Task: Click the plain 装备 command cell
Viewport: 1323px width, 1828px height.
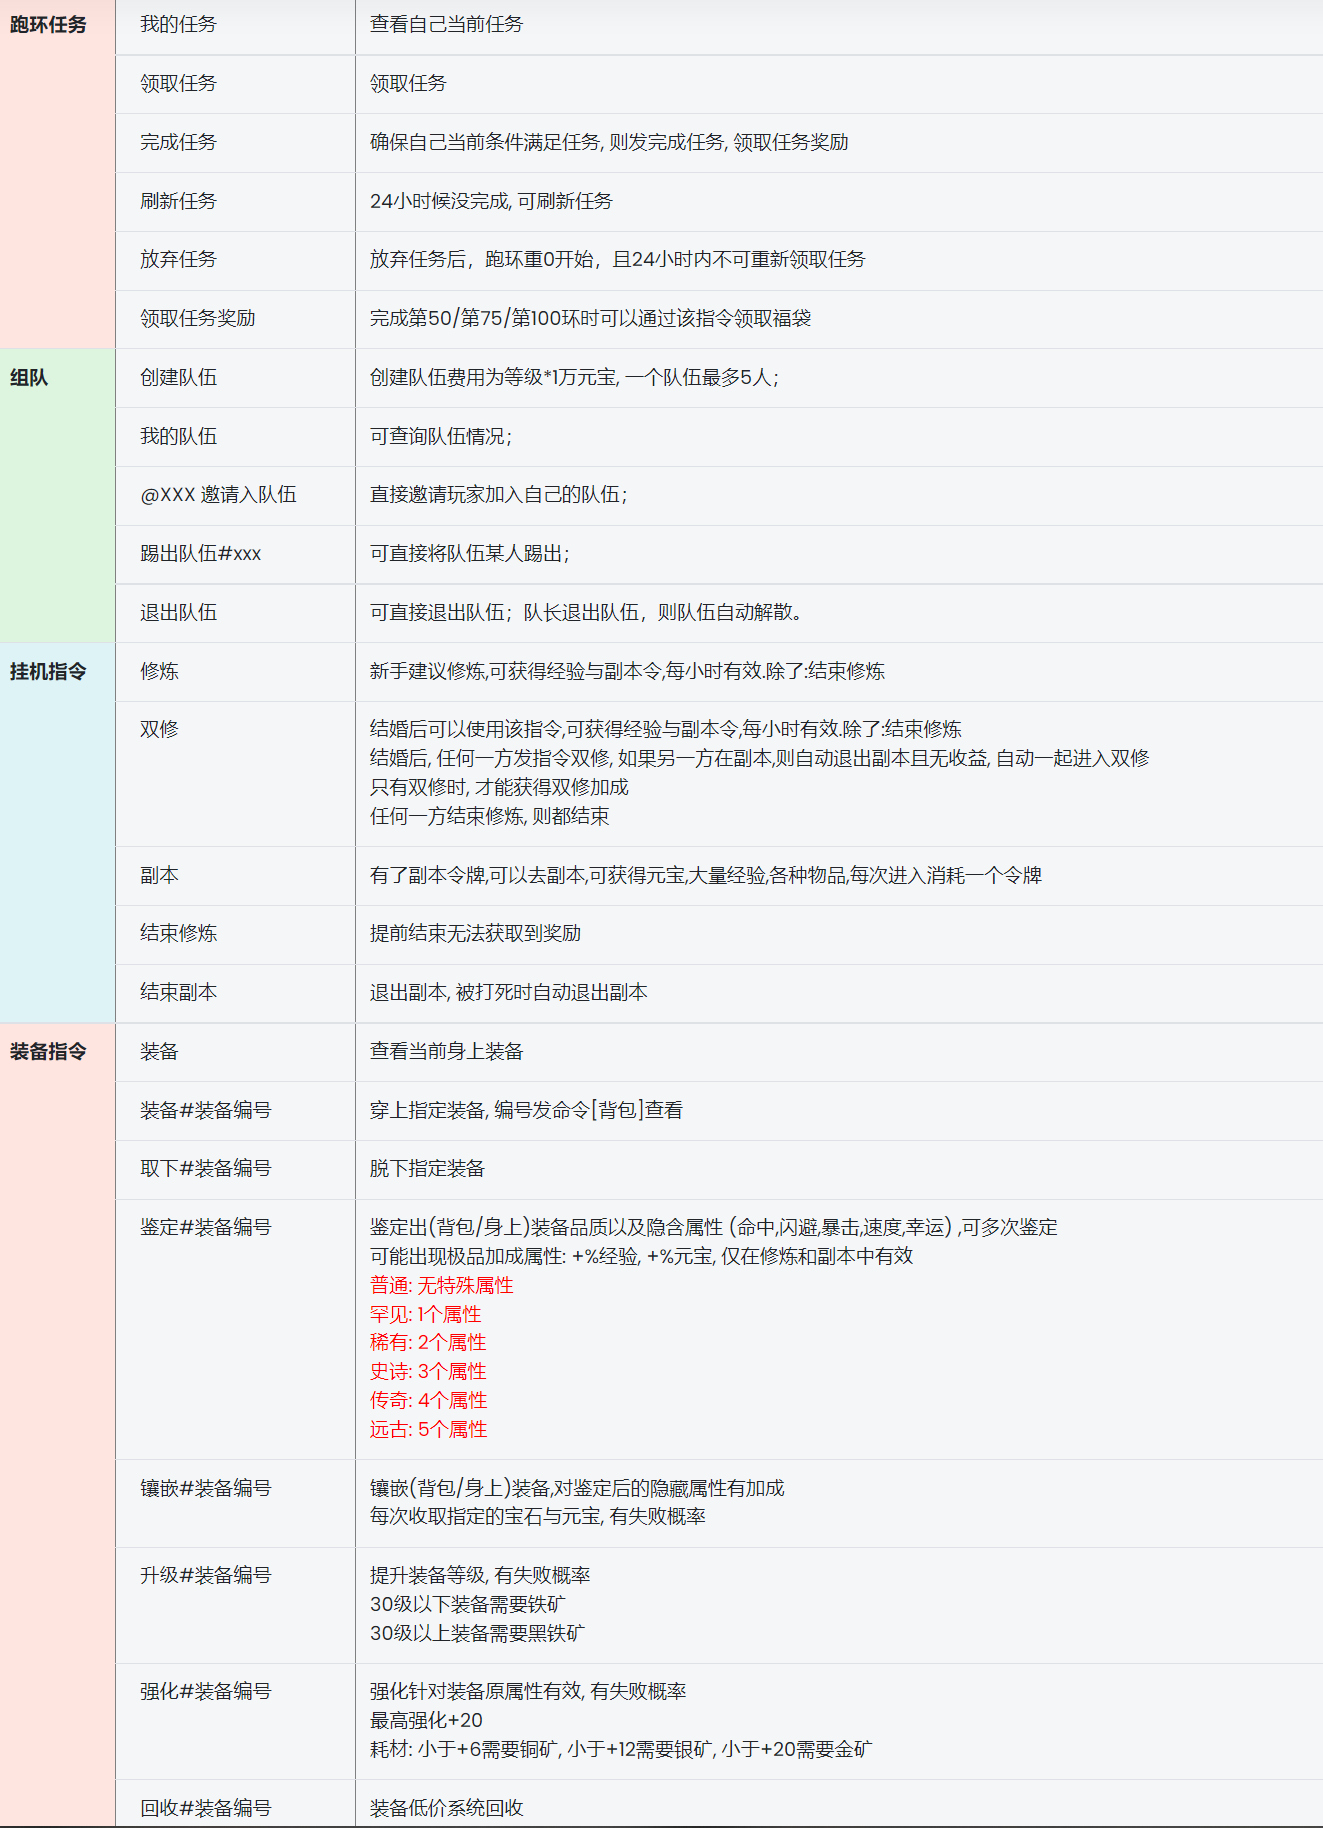Action: [x=235, y=1052]
